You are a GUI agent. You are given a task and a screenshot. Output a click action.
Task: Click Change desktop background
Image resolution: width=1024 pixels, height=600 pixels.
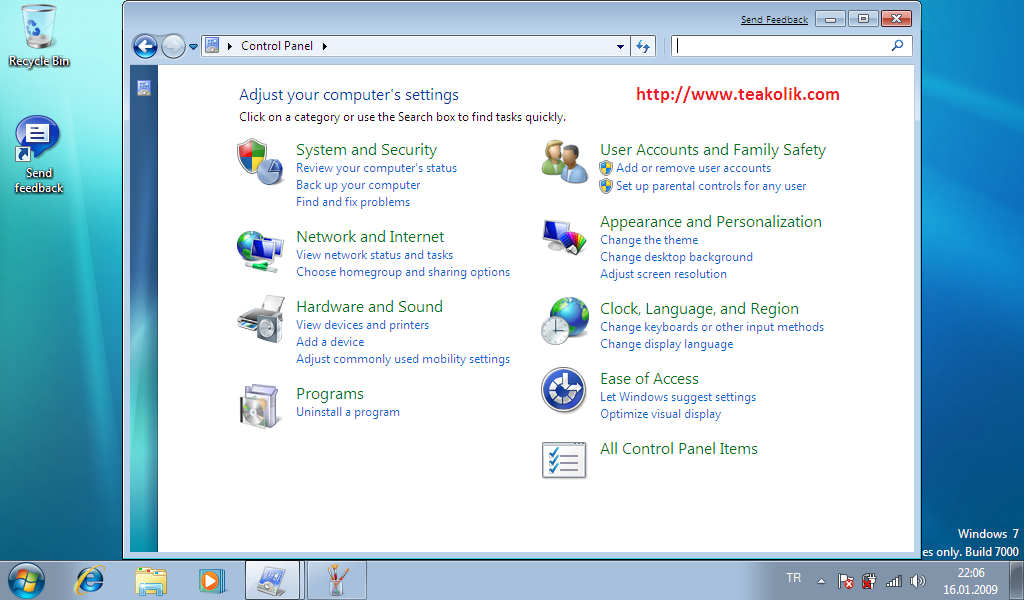click(677, 257)
